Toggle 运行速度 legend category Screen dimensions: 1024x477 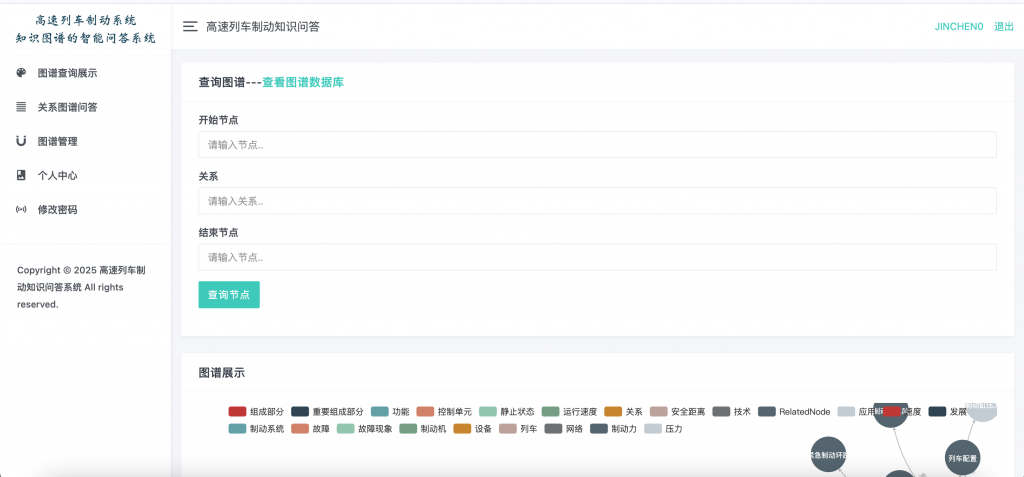coord(569,412)
